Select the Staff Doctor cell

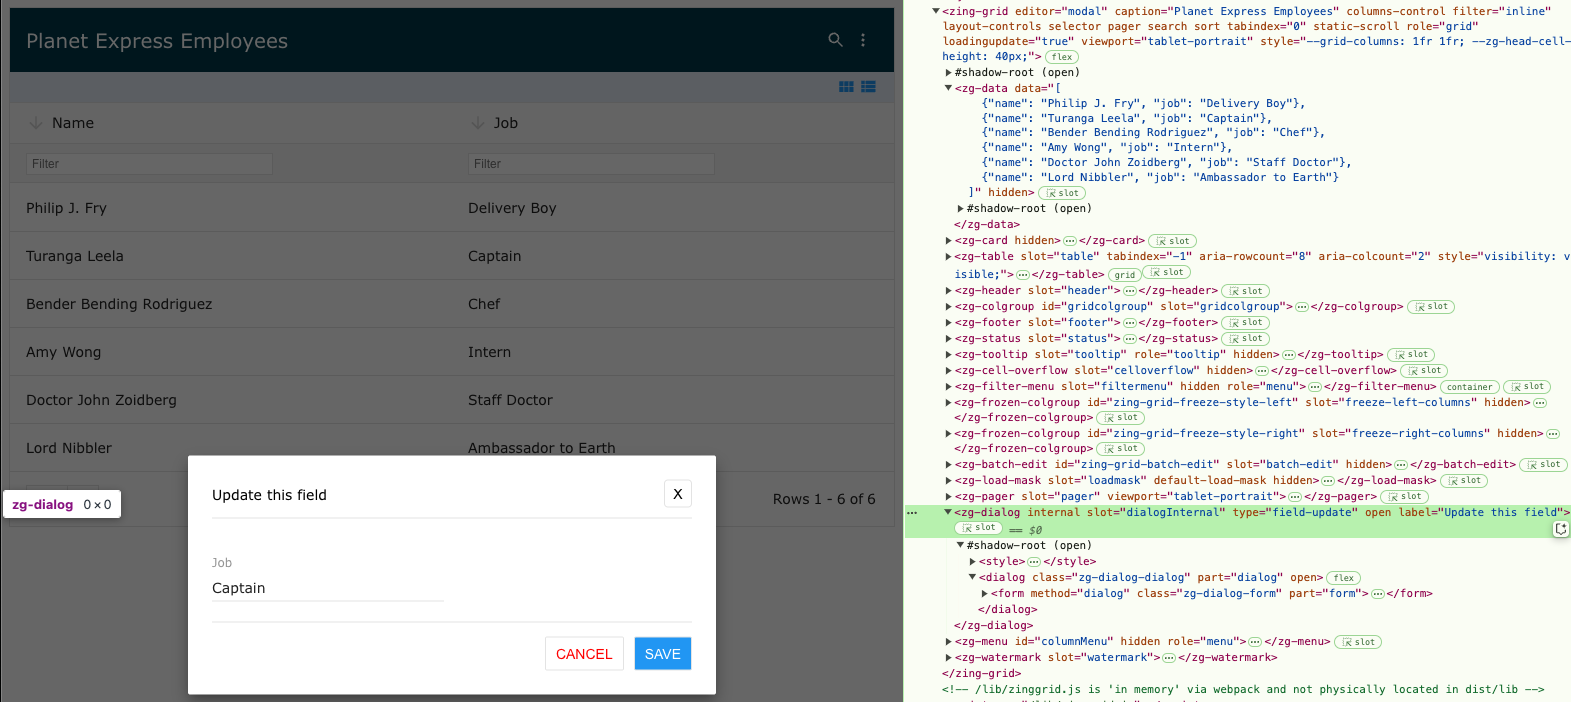pos(673,400)
